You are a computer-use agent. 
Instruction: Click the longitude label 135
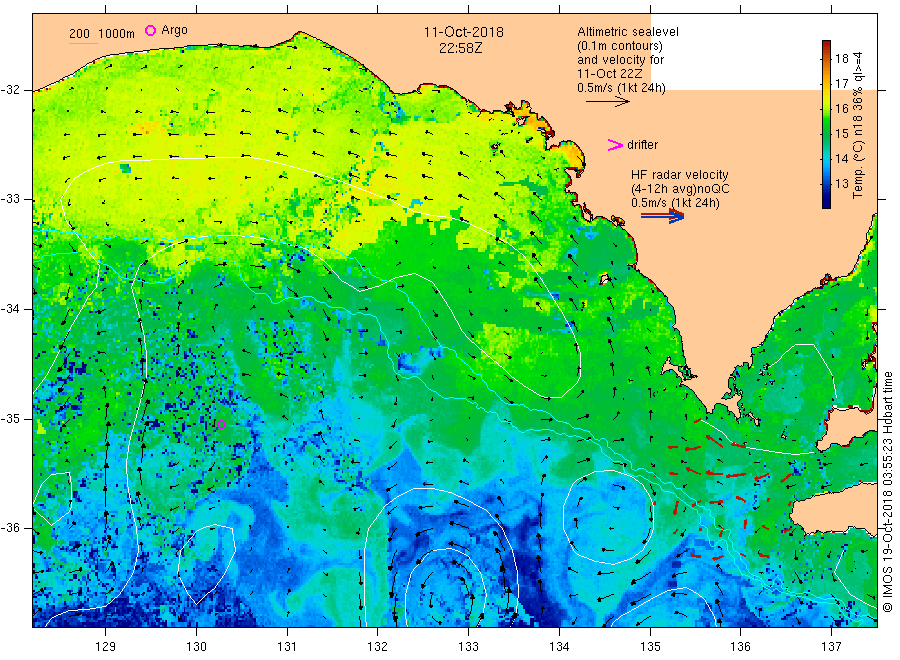[x=650, y=647]
